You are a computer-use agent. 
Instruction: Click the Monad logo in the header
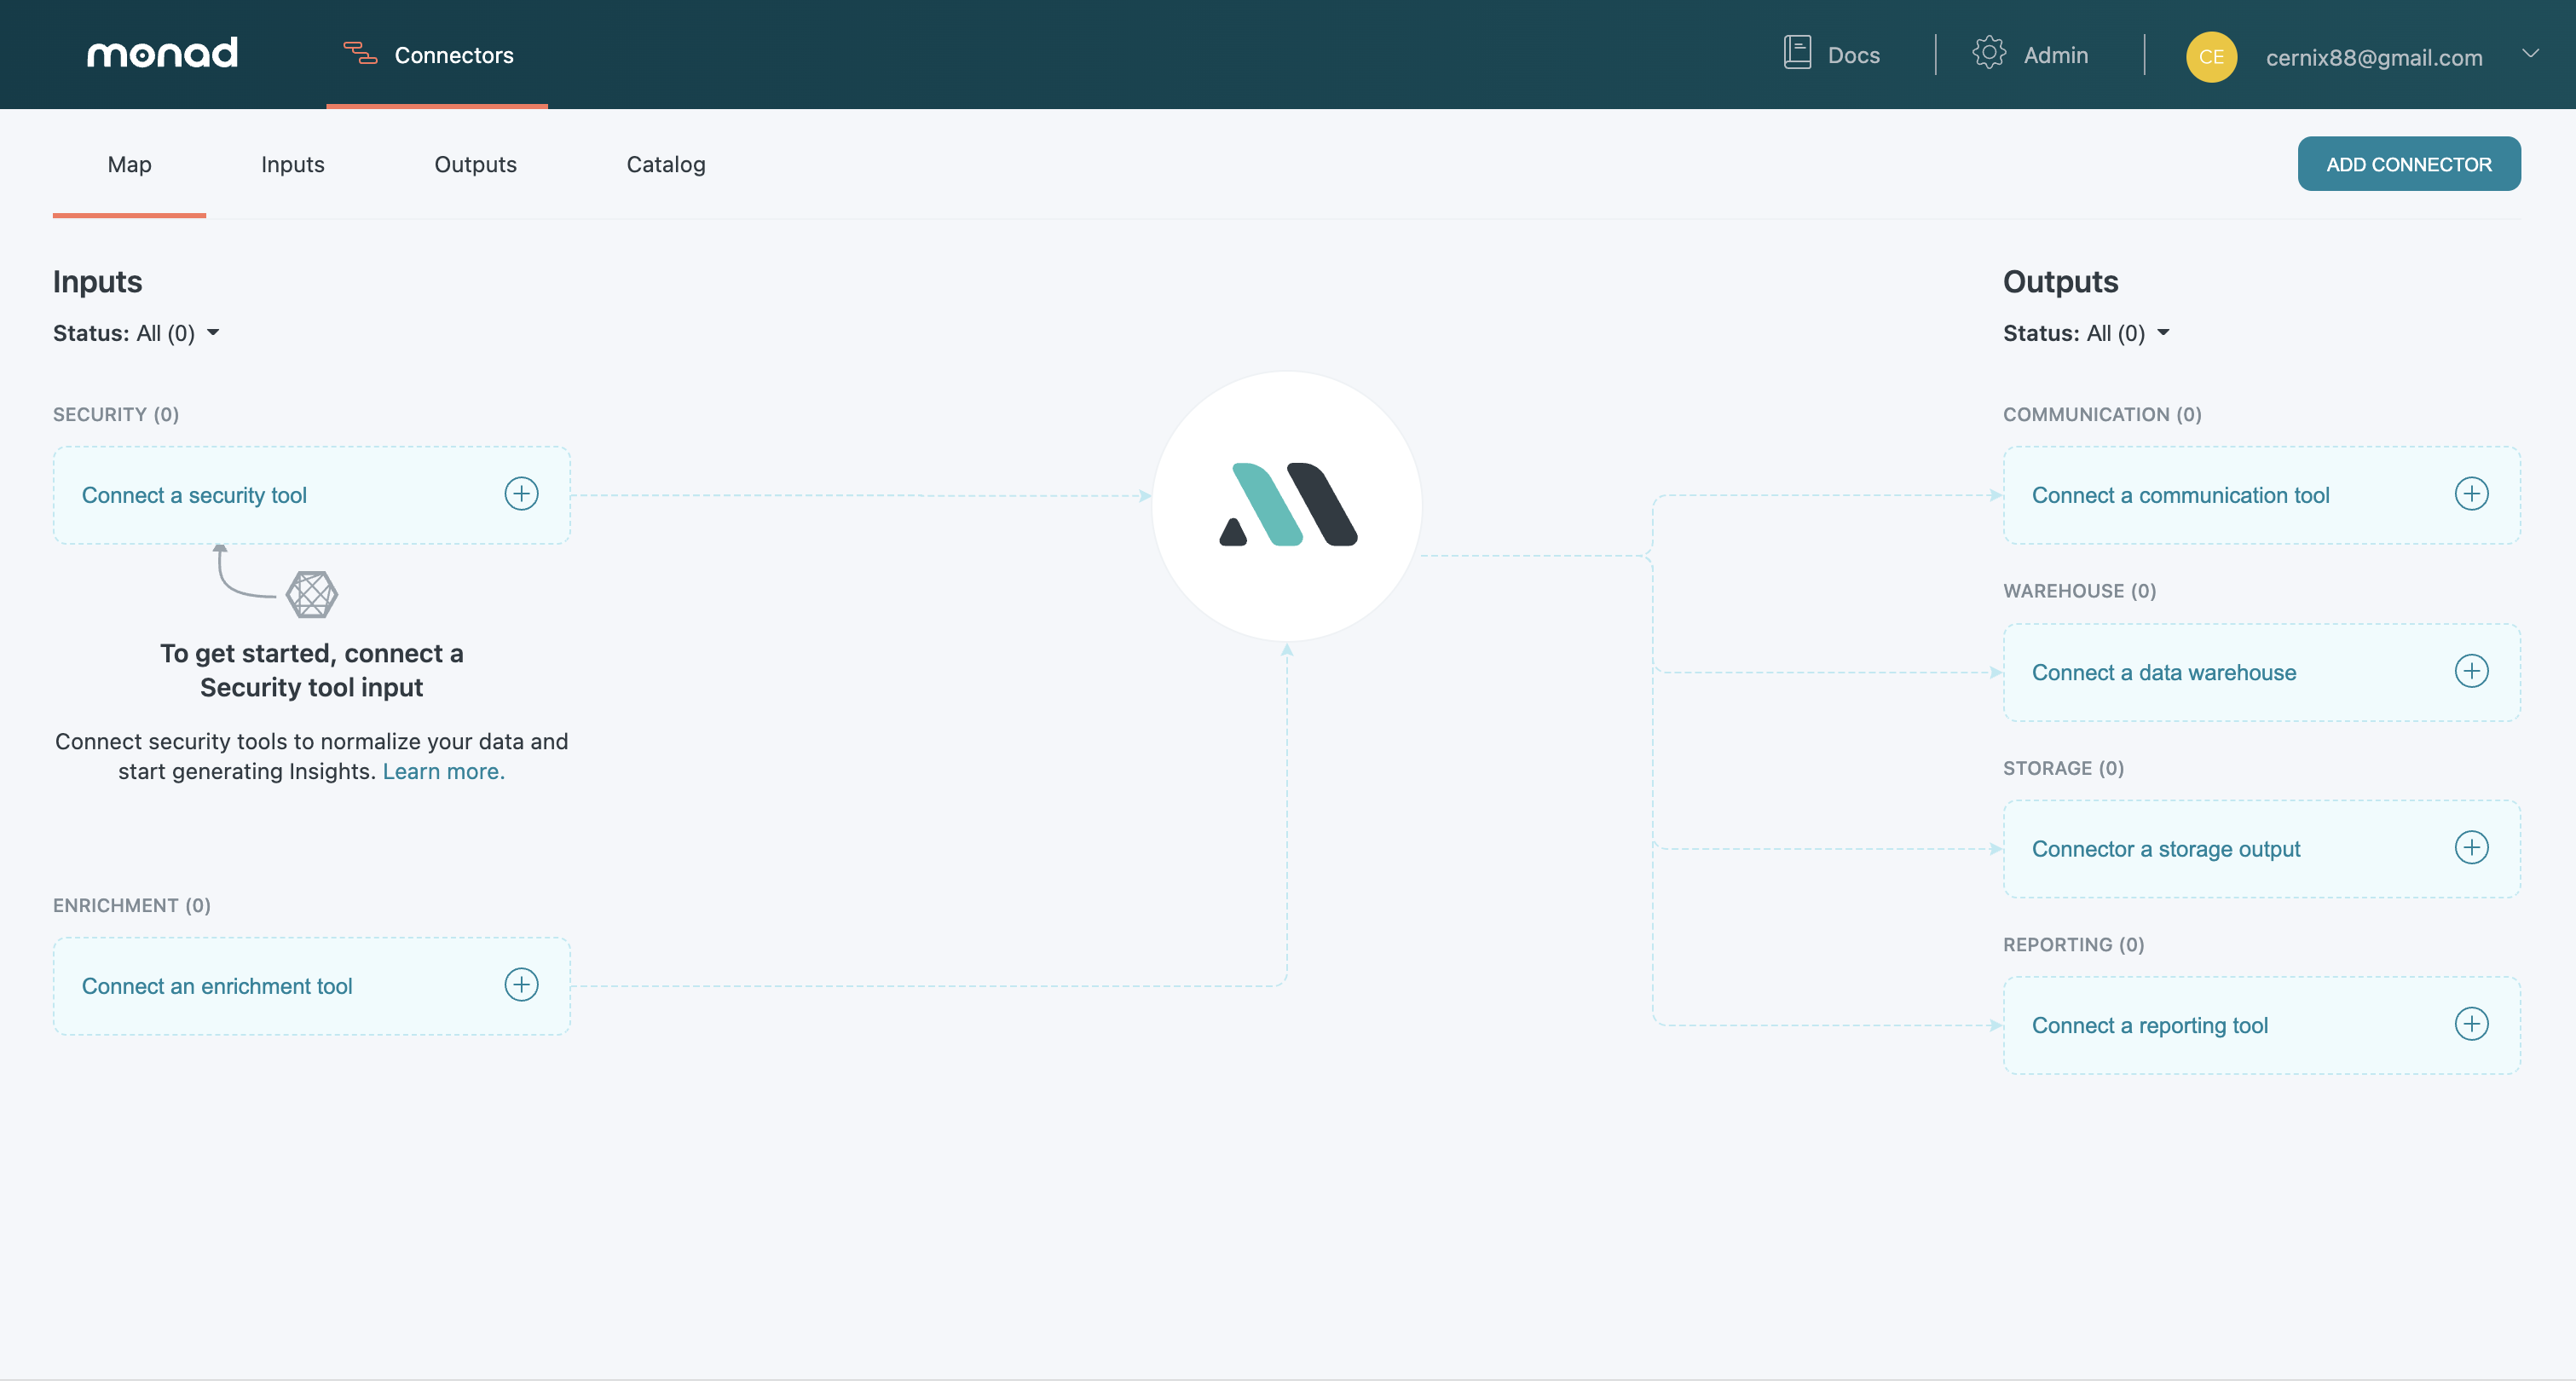[163, 53]
